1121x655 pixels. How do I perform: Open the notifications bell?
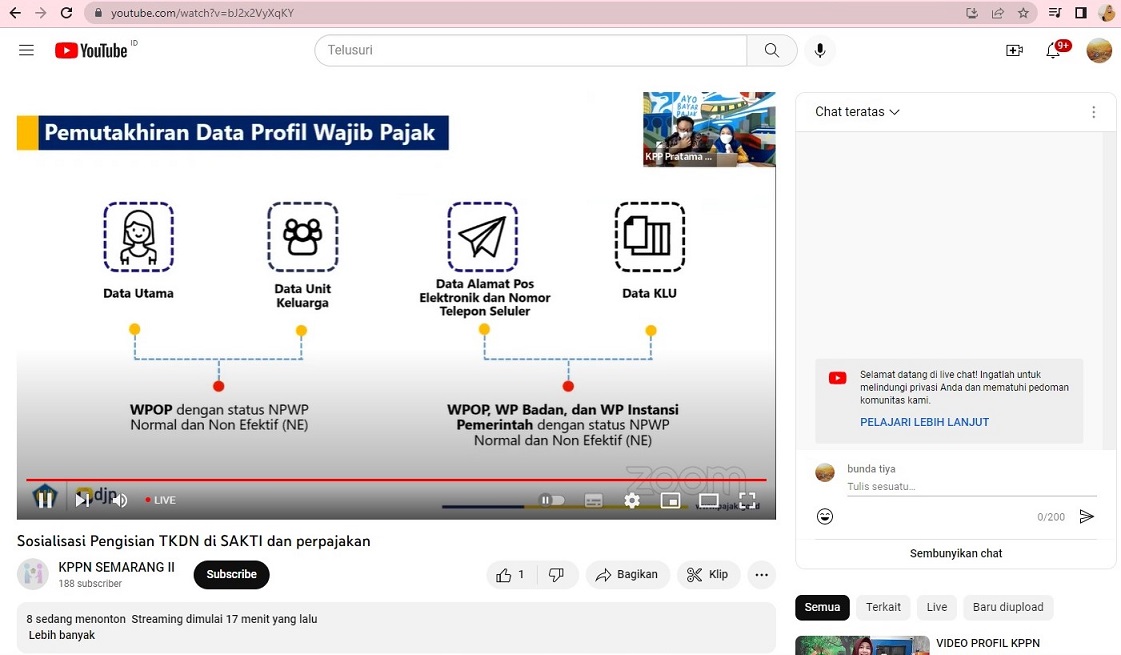tap(1053, 50)
